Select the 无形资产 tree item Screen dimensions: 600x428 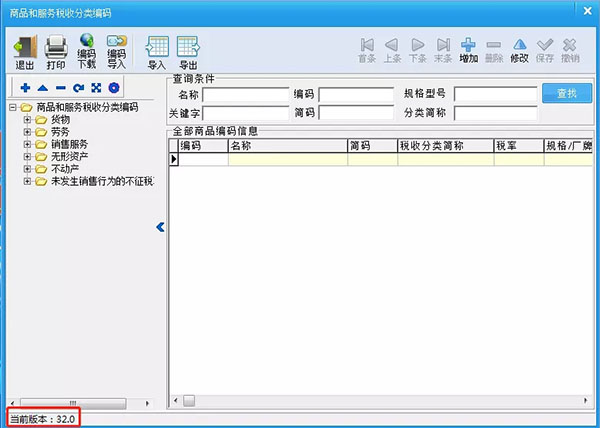69,156
